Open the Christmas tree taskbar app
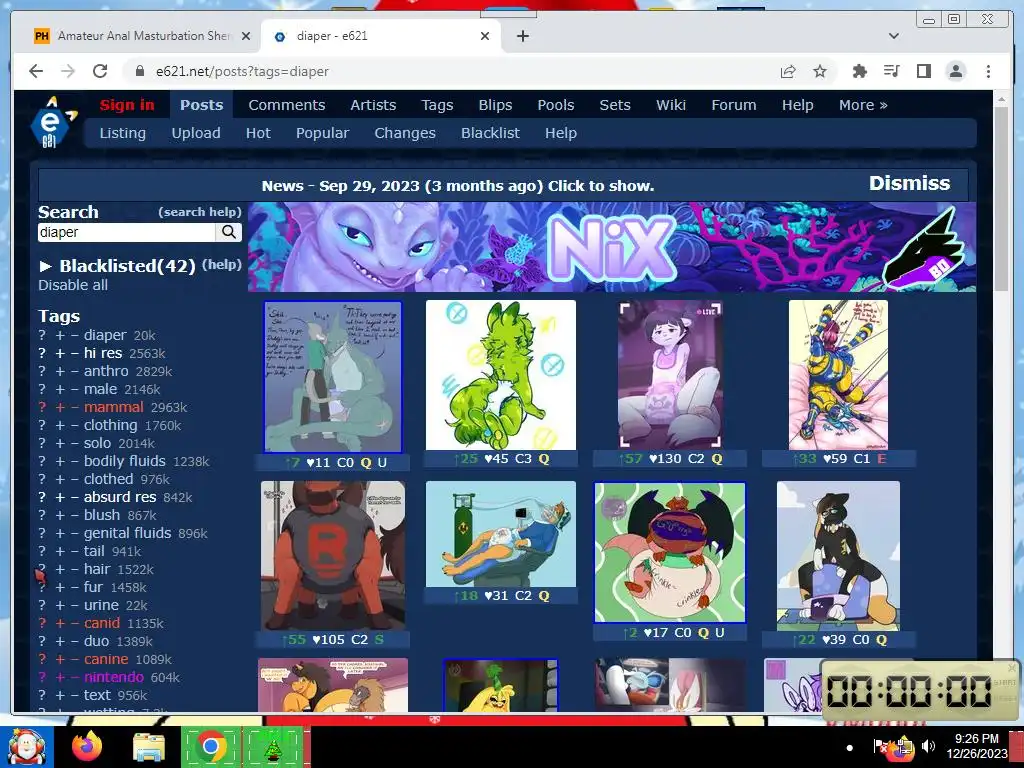This screenshot has width=1024, height=768. point(273,747)
